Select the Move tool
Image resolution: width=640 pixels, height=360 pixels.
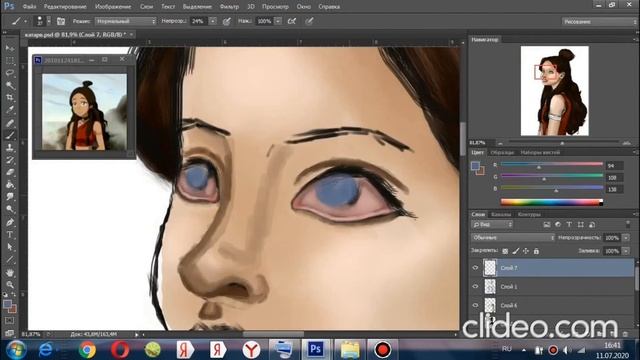click(x=10, y=48)
